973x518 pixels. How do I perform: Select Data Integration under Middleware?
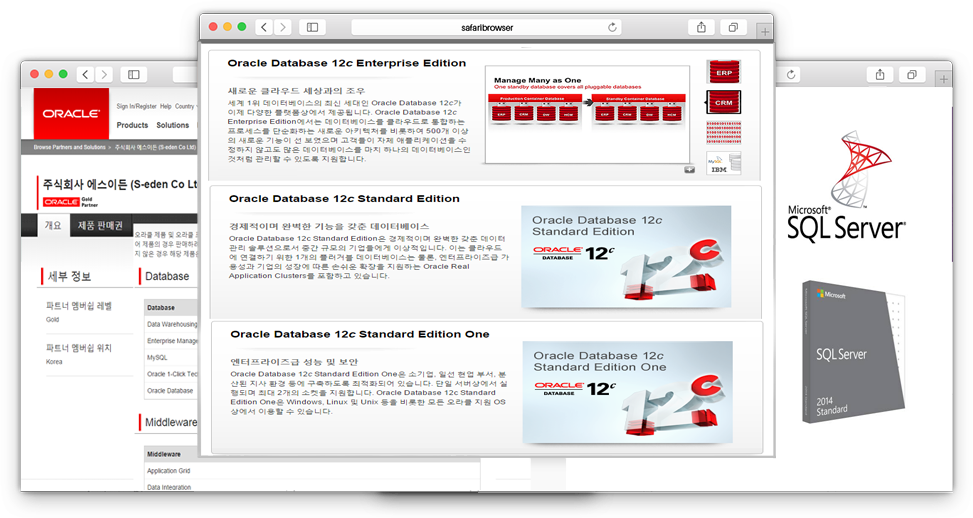(x=169, y=487)
